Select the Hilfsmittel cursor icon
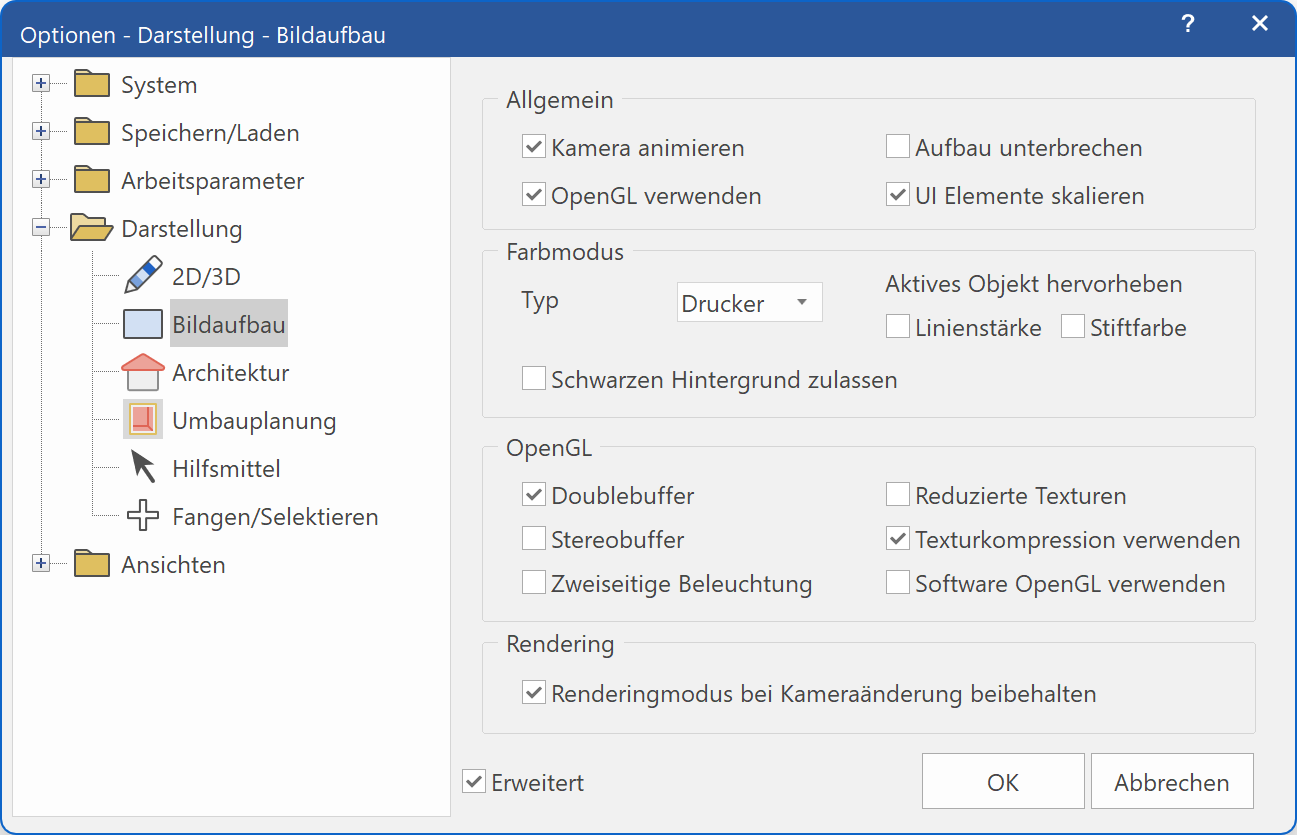Screen dimensions: 1297x835 [142, 467]
